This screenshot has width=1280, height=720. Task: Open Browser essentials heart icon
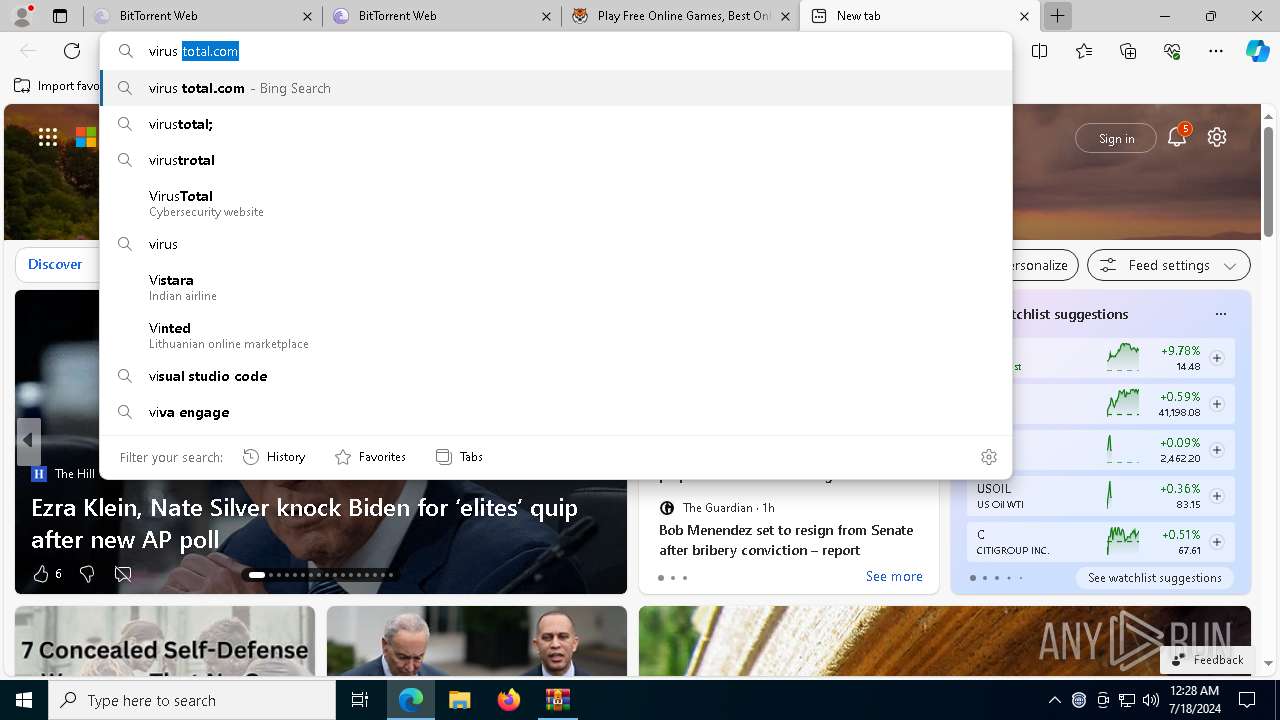(x=1172, y=51)
